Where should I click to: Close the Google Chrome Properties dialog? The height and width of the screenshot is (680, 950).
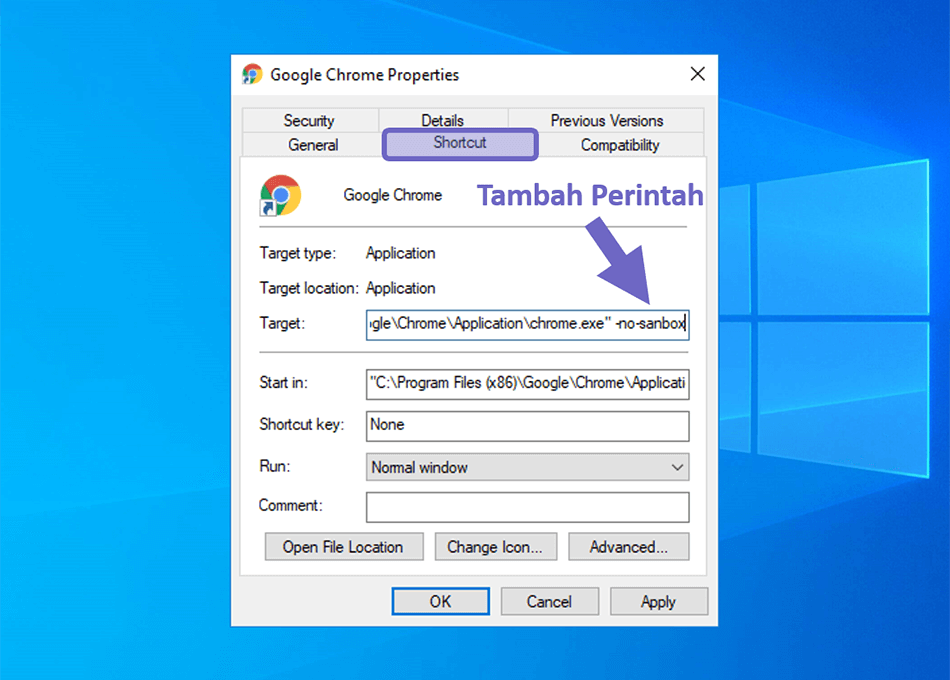click(697, 74)
